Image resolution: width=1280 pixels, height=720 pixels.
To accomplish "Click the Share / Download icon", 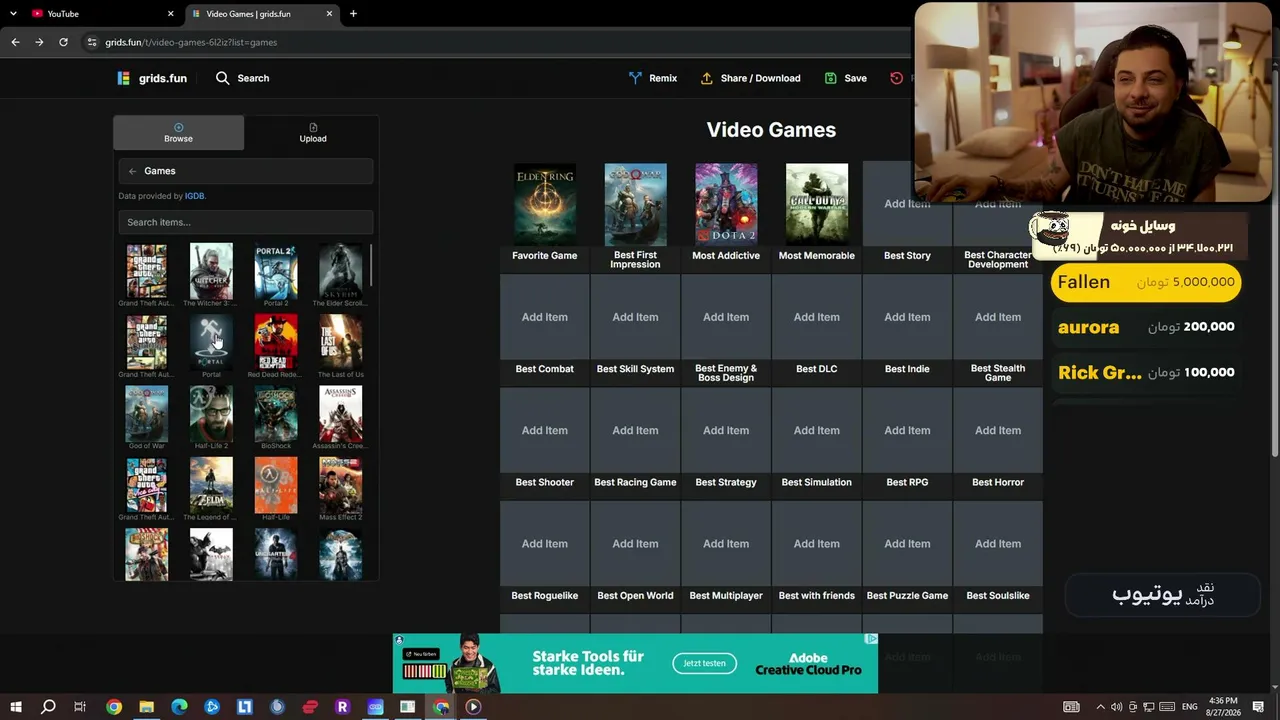I will click(x=707, y=78).
